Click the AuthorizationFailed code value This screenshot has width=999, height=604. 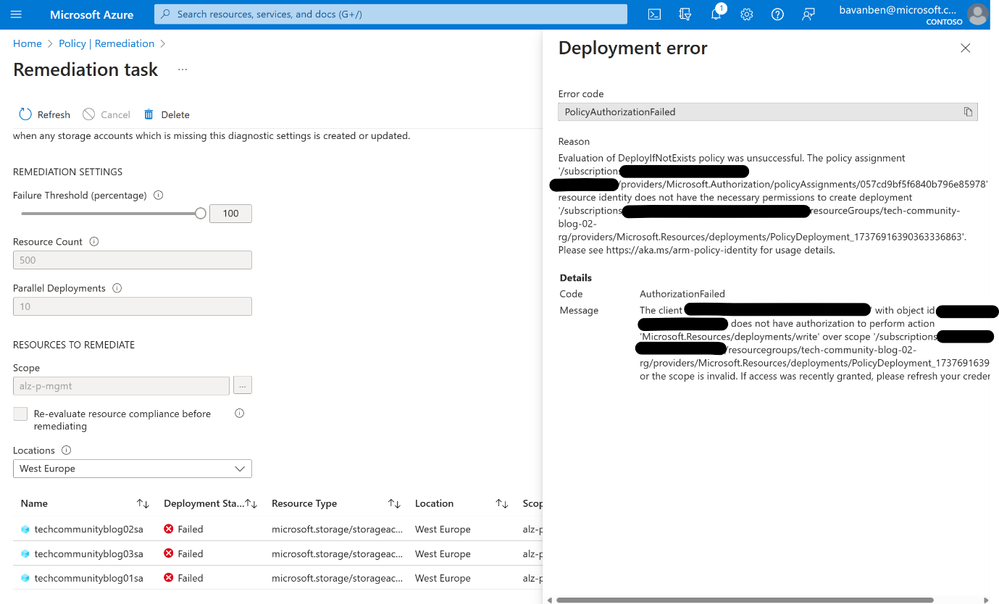tap(682, 294)
